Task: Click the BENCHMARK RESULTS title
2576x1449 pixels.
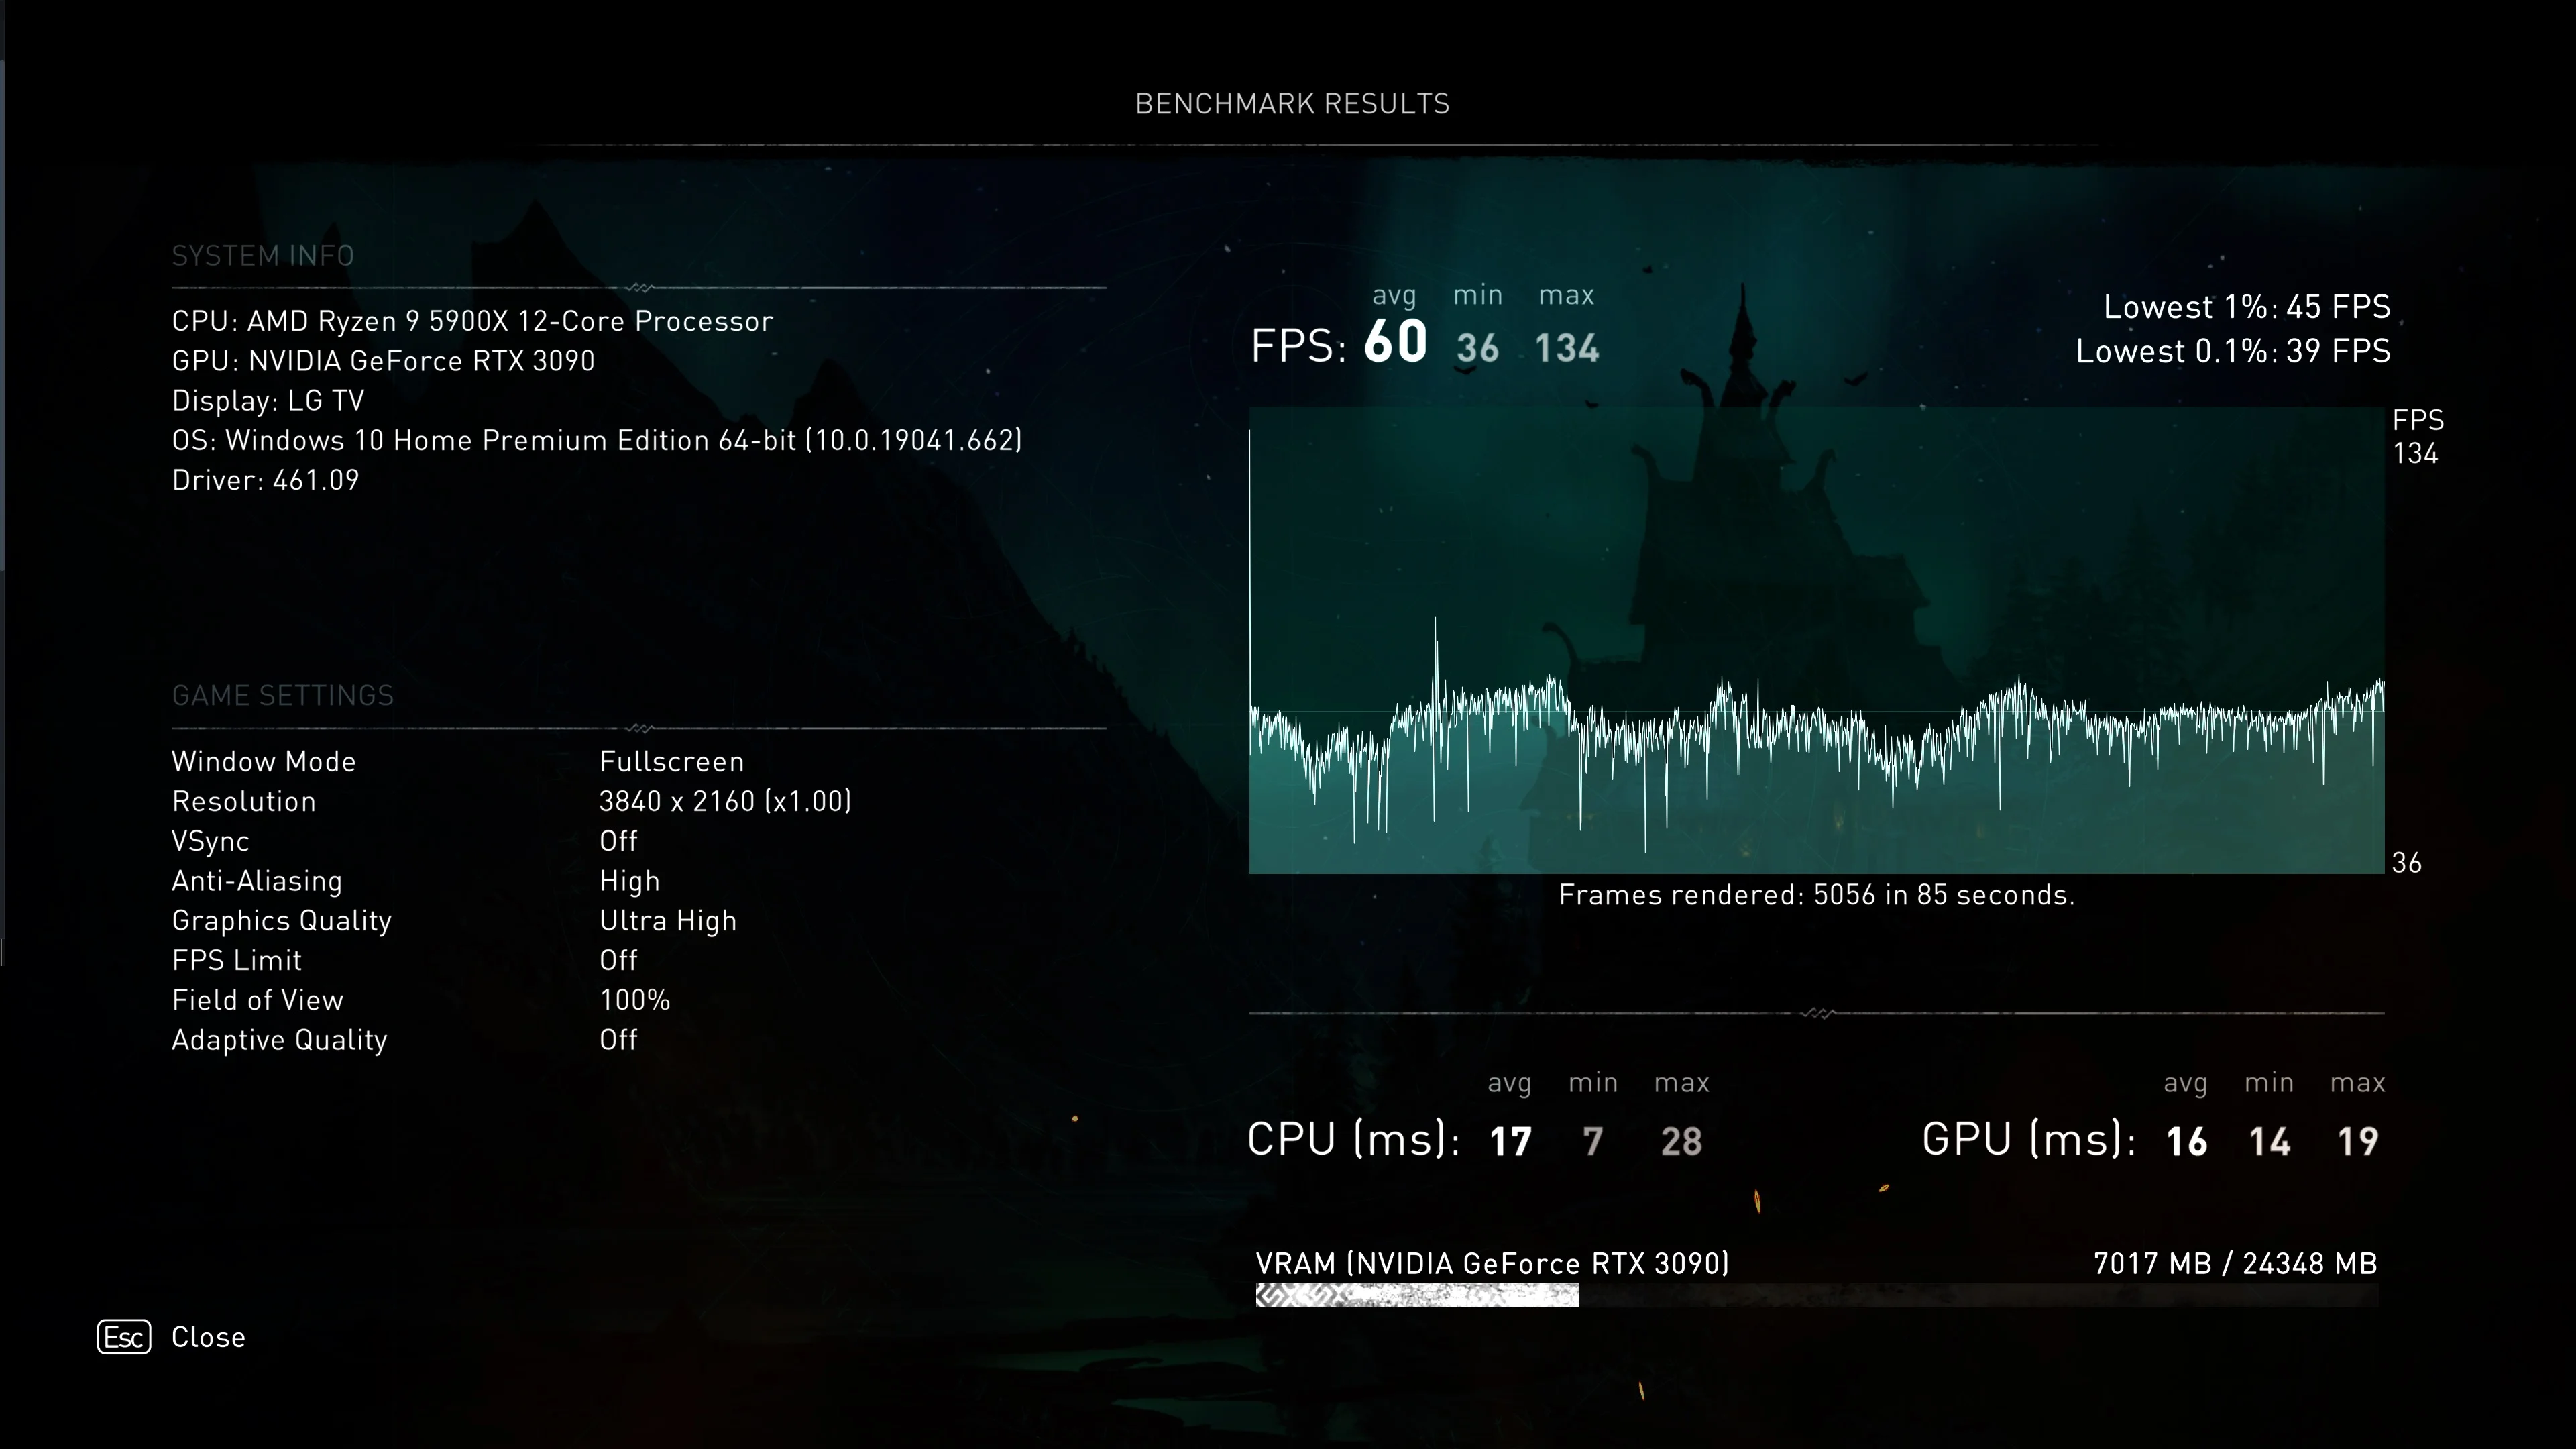Action: click(1292, 104)
